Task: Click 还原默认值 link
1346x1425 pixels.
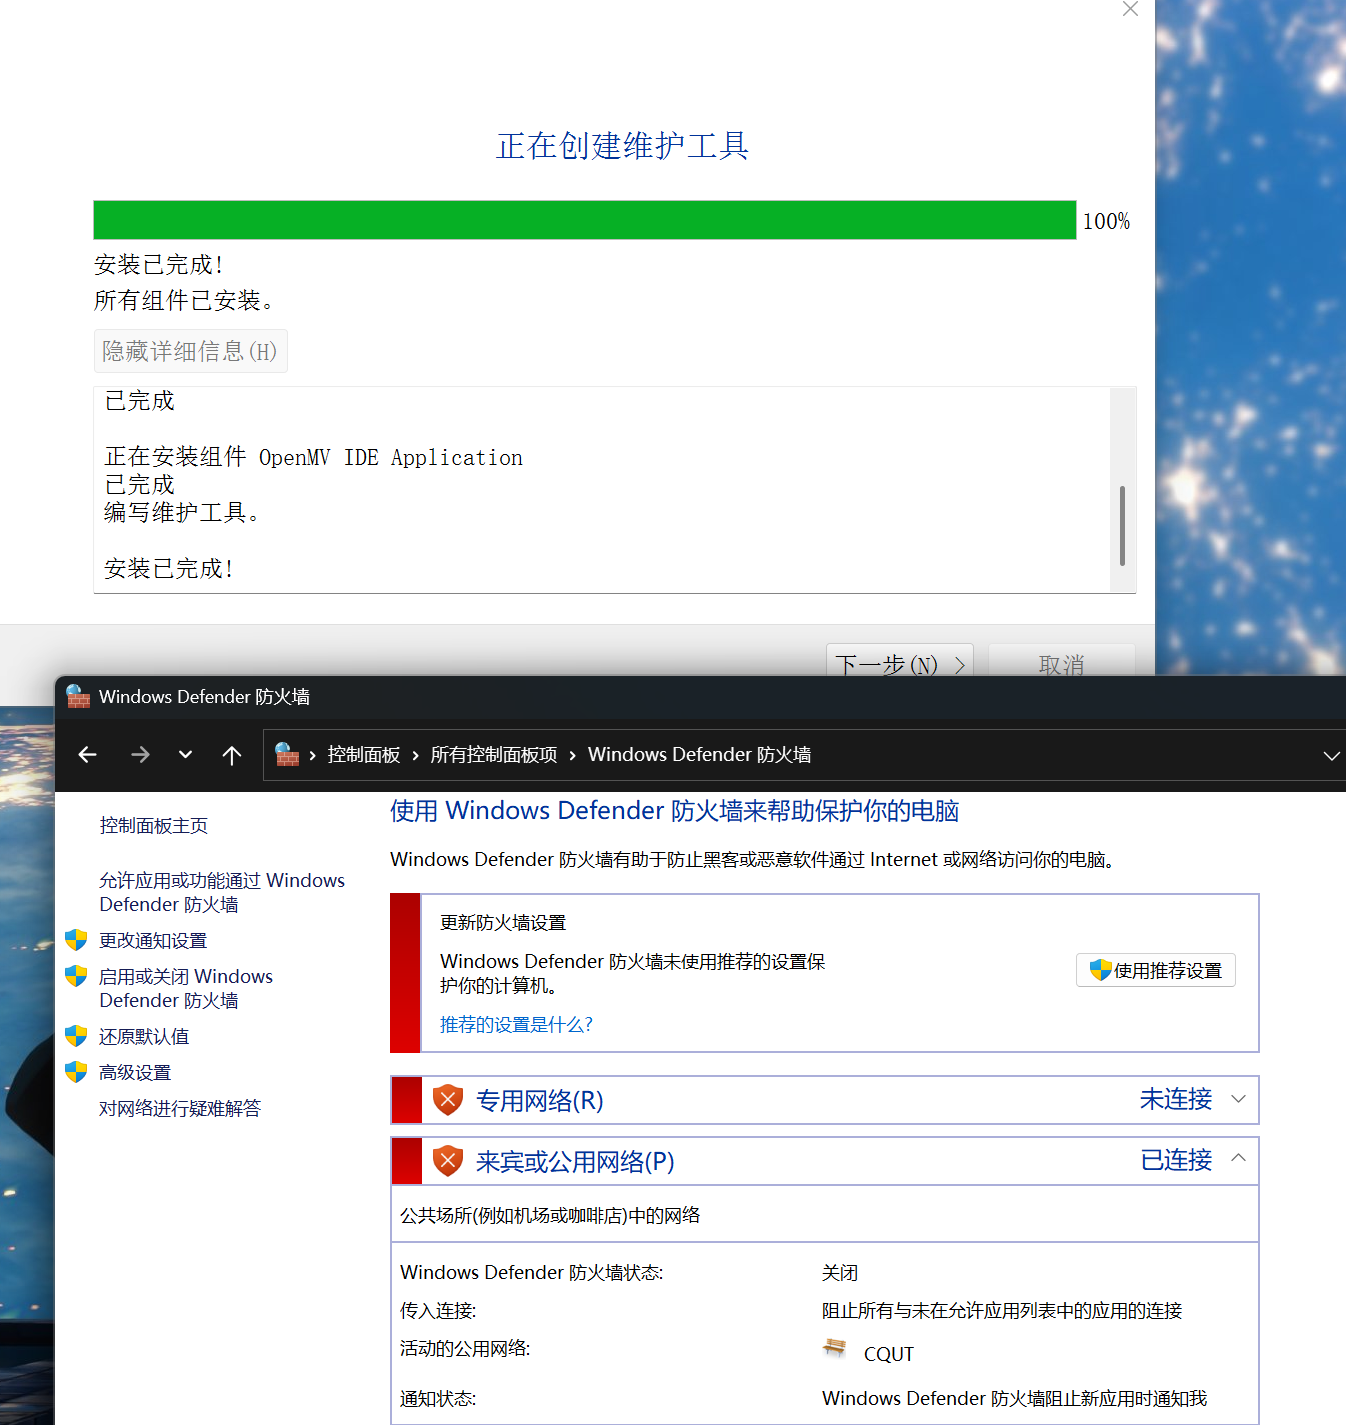Action: [x=144, y=1037]
